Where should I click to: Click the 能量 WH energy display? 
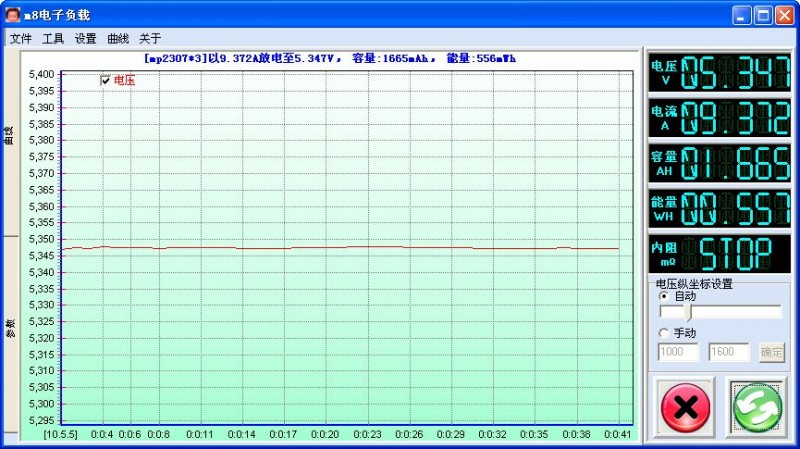tap(719, 208)
